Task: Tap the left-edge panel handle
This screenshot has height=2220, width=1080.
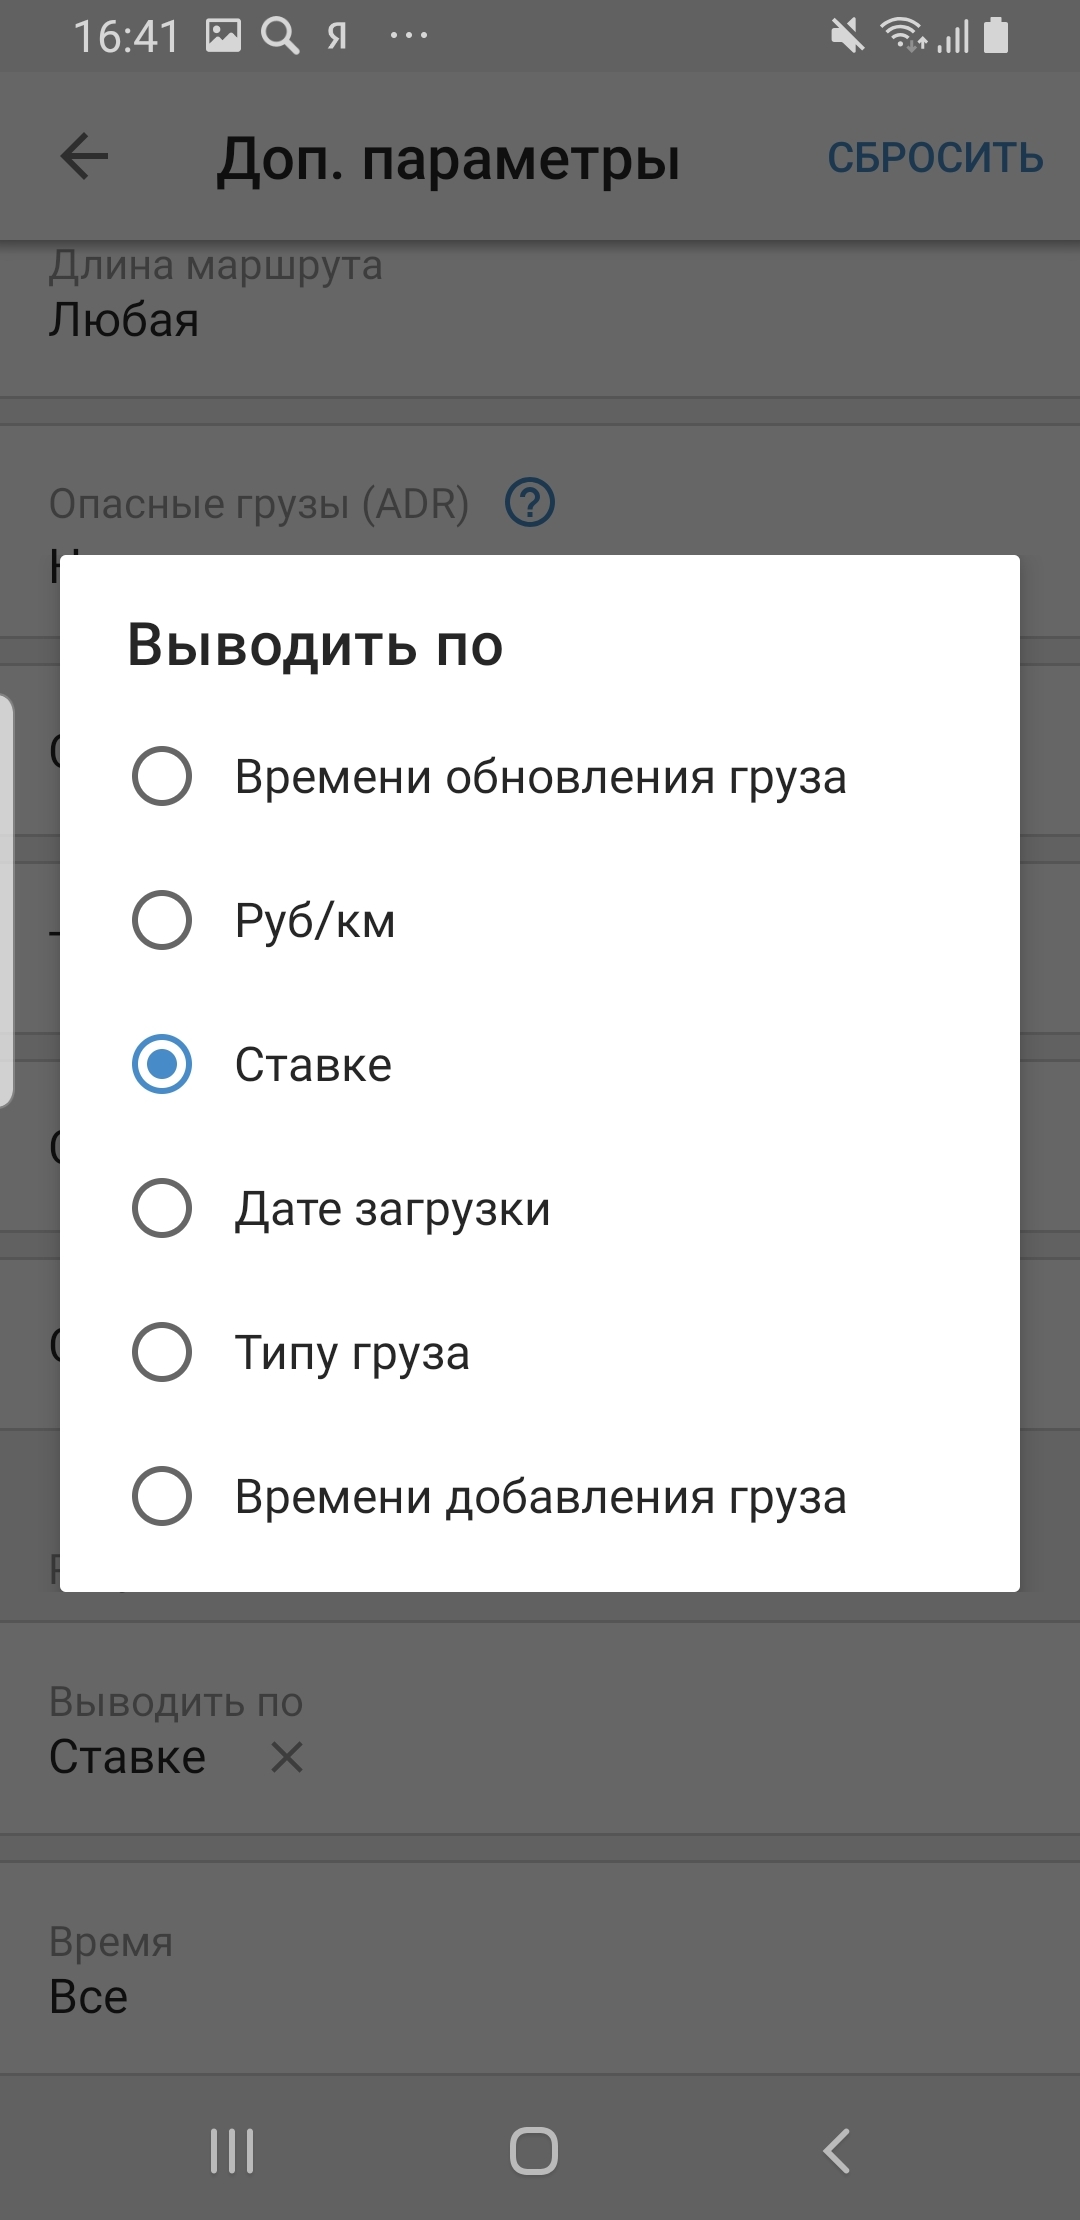Action: pos(6,900)
